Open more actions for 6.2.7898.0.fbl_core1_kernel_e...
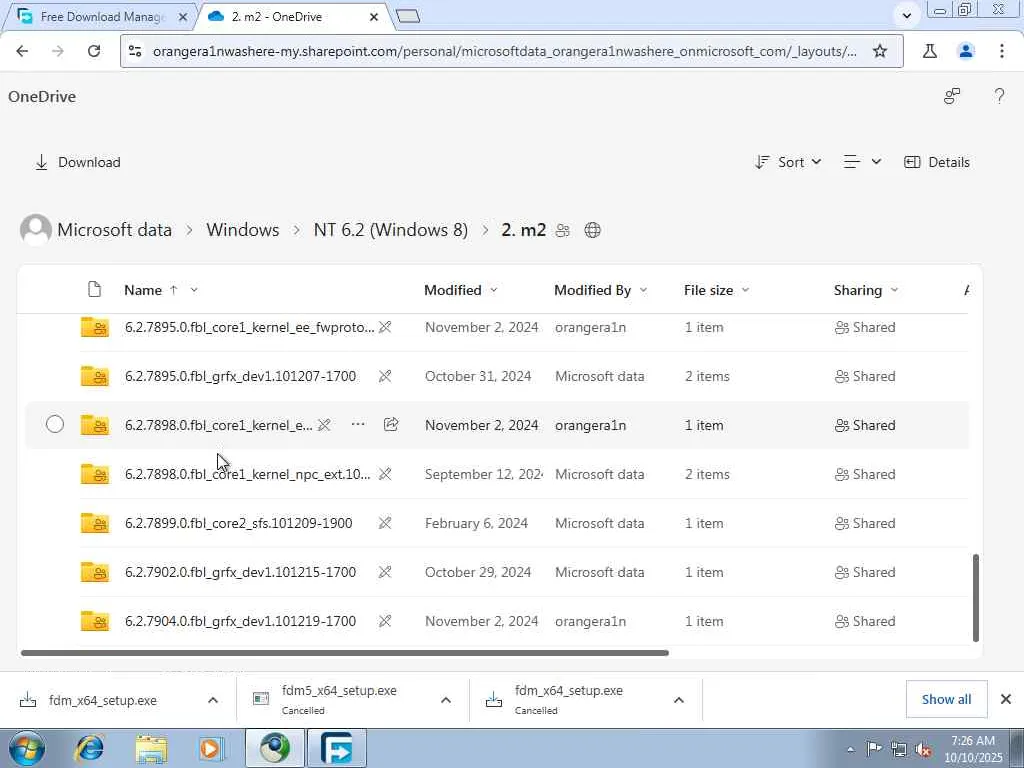Viewport: 1024px width, 768px height. click(x=358, y=424)
